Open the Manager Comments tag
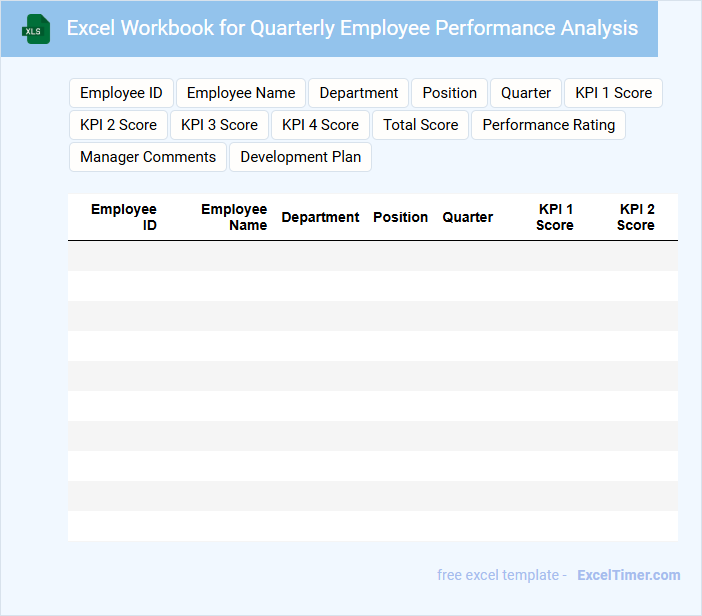This screenshot has height=616, width=702. point(148,157)
